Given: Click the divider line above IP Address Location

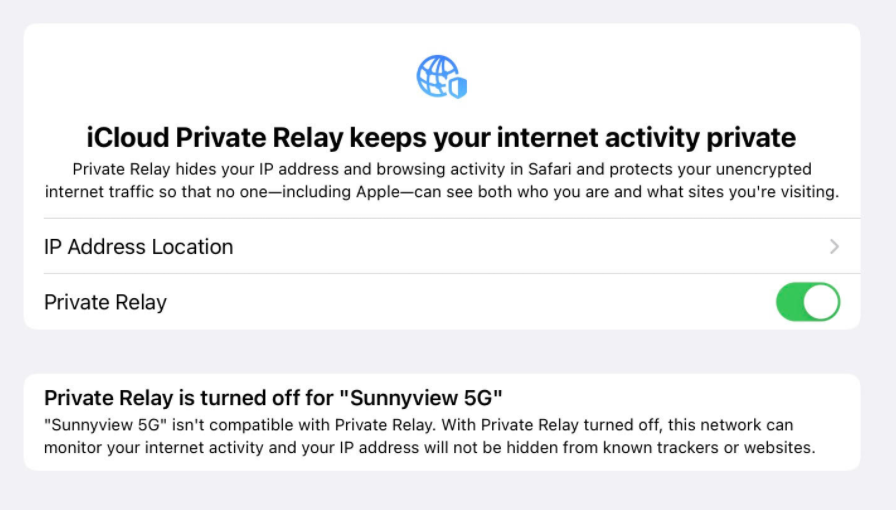Looking at the screenshot, I should coord(451,218).
